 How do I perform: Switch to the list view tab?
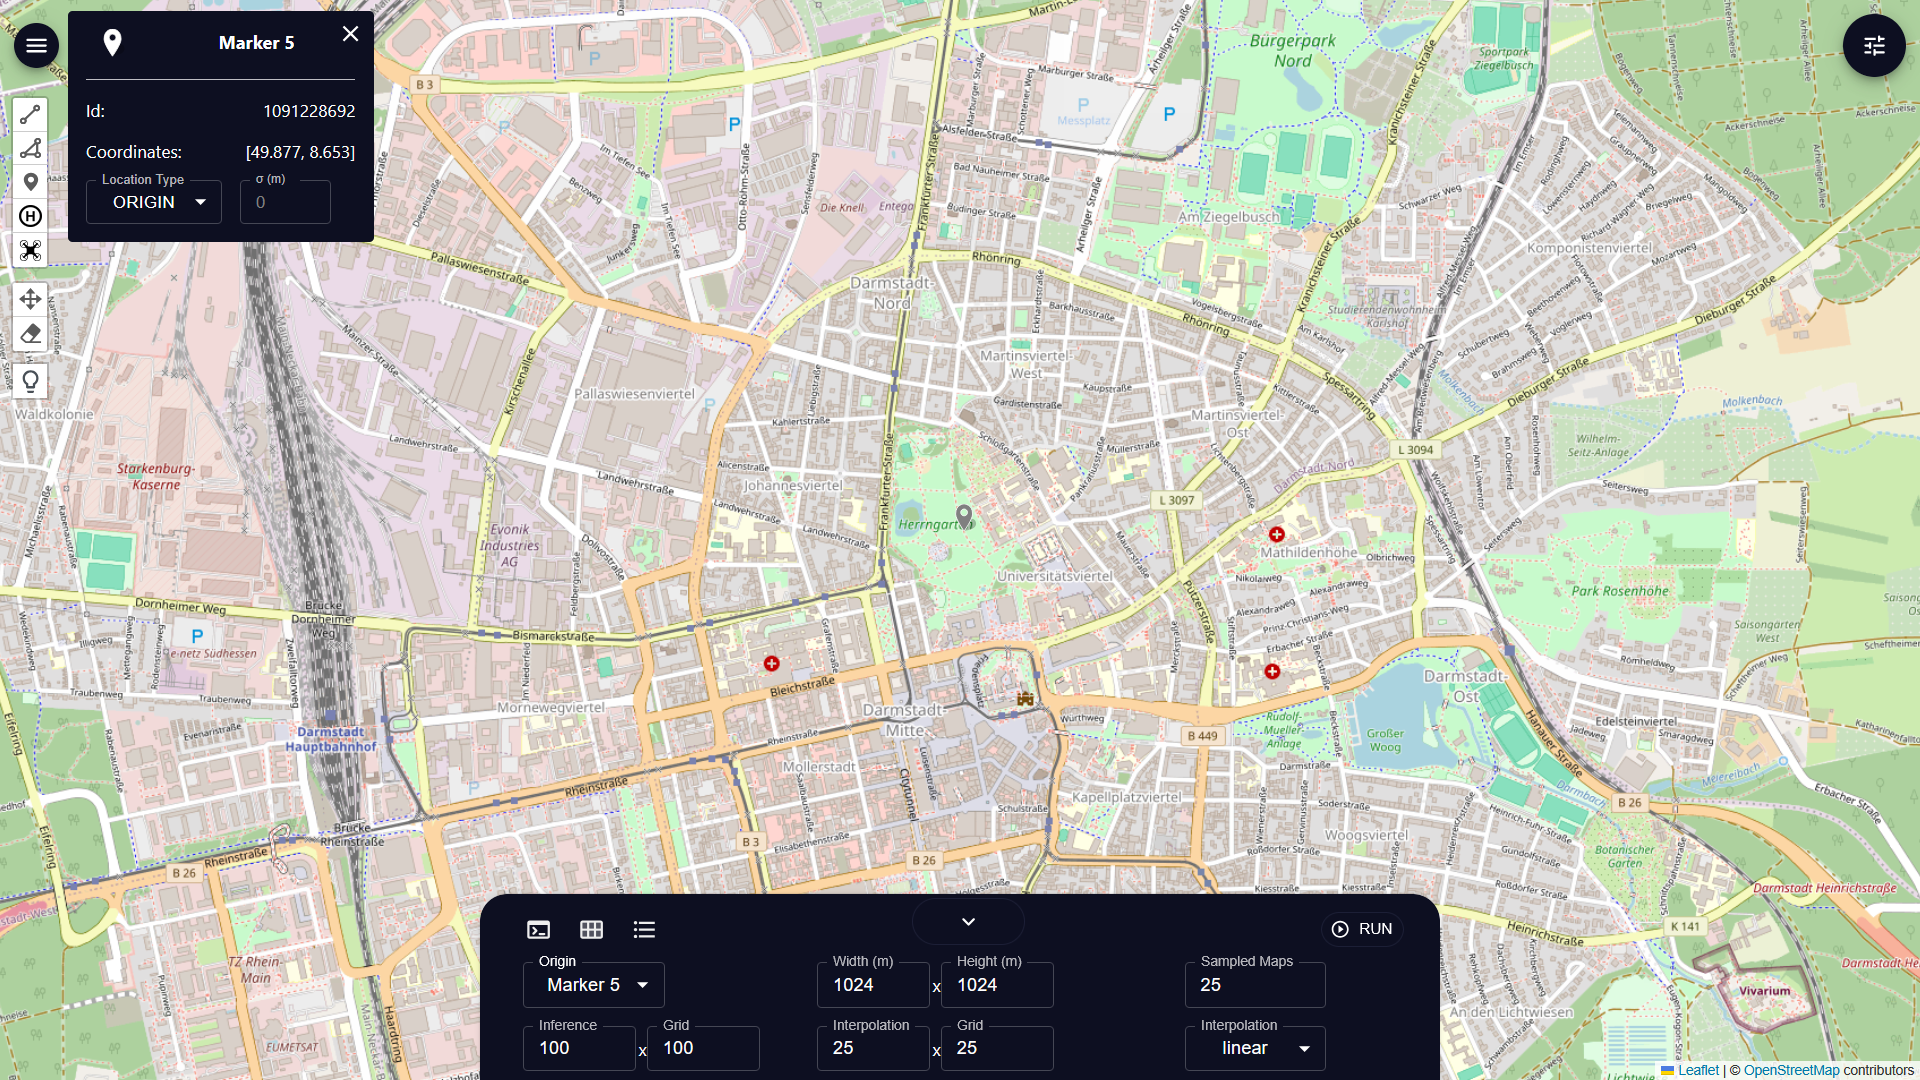point(644,930)
